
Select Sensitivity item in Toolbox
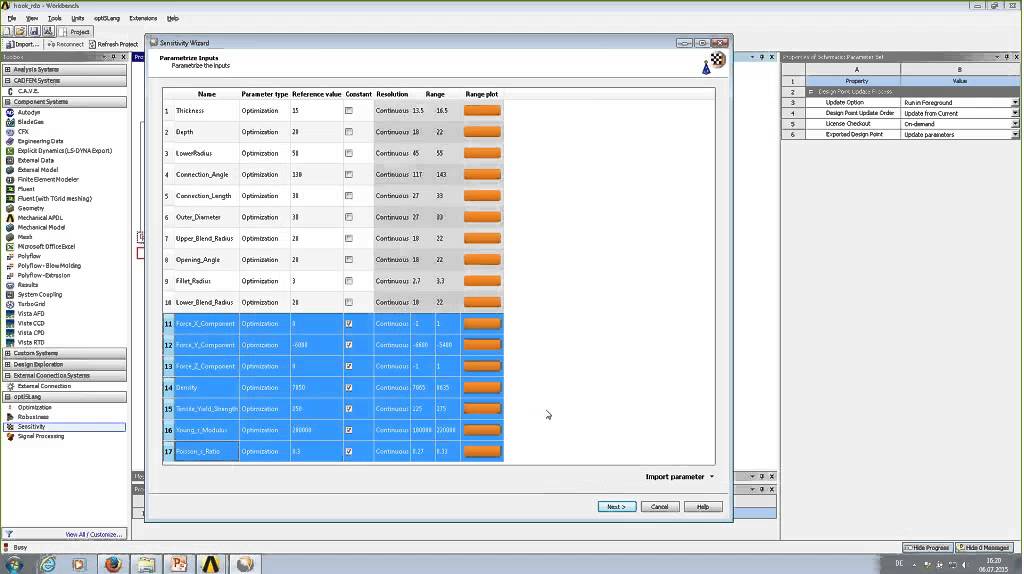click(x=31, y=426)
